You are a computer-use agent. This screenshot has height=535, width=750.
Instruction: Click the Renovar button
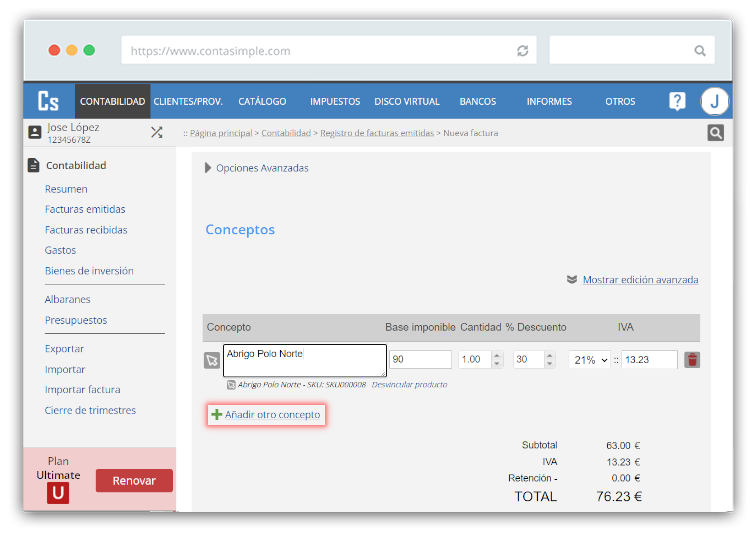pyautogui.click(x=134, y=480)
